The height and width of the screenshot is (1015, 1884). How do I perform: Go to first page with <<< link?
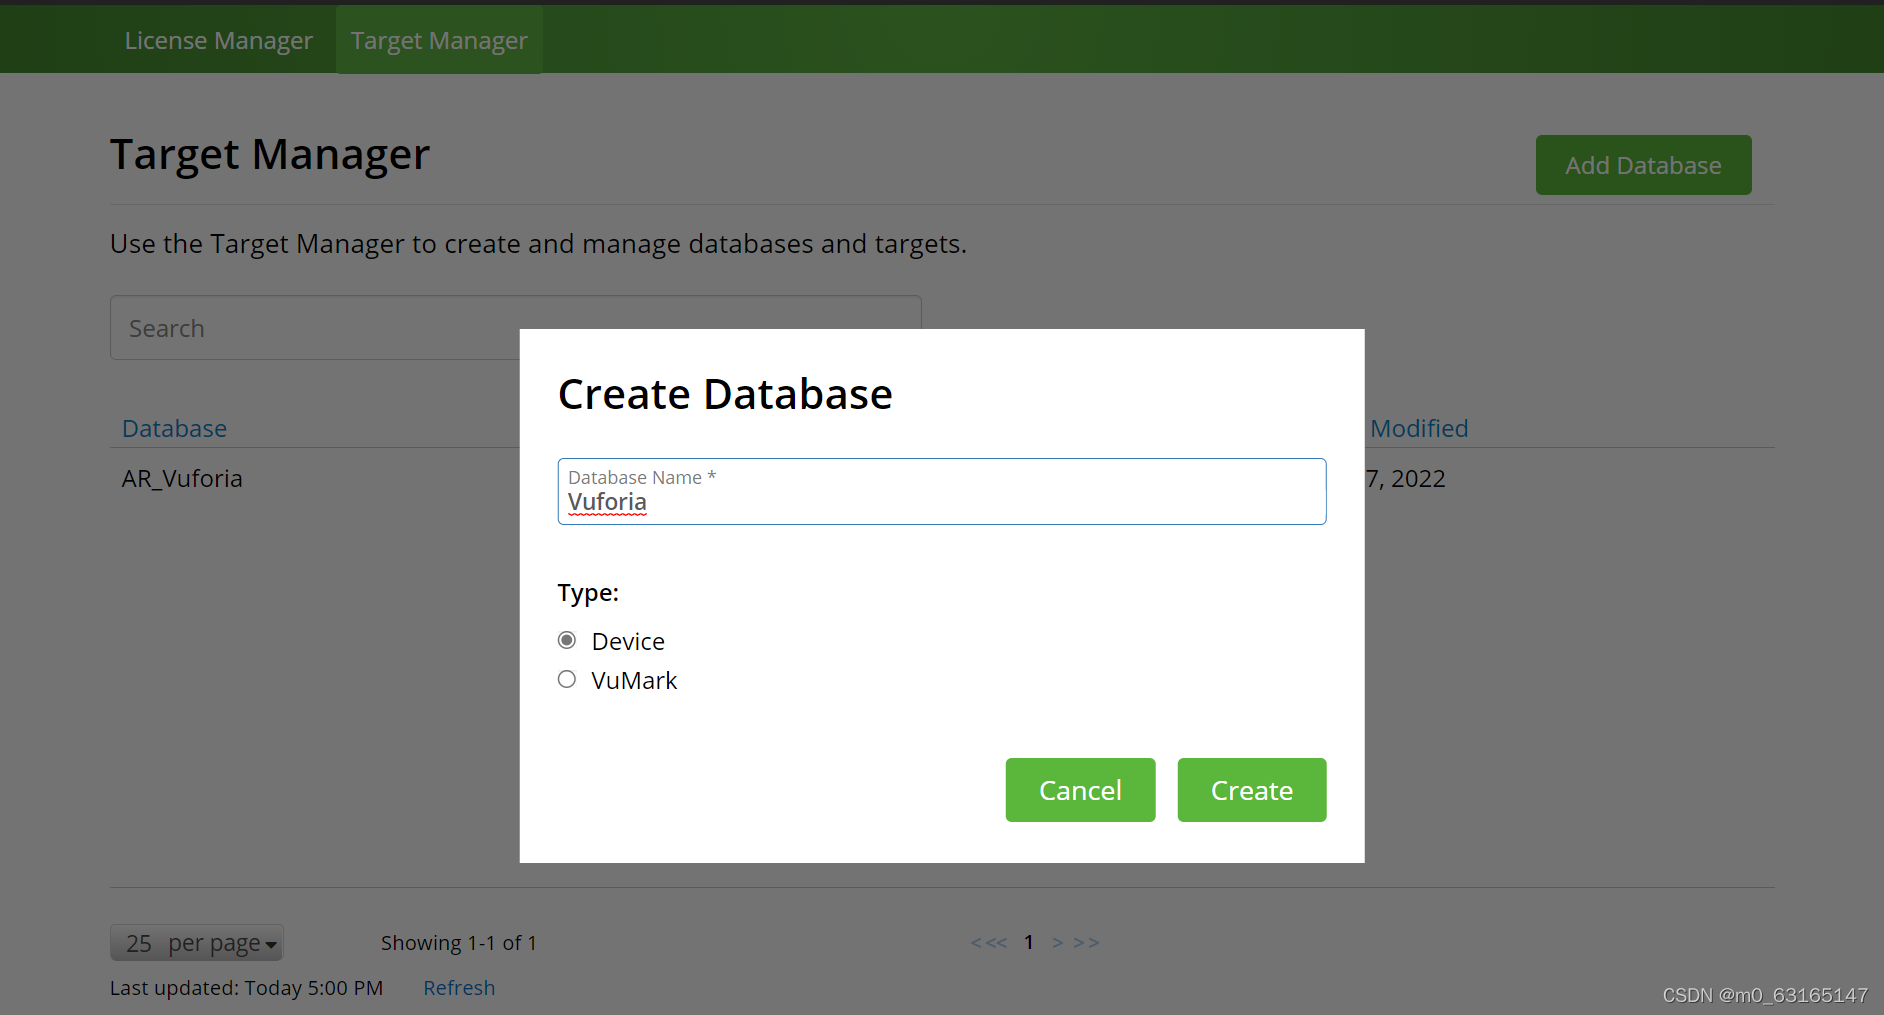click(988, 943)
